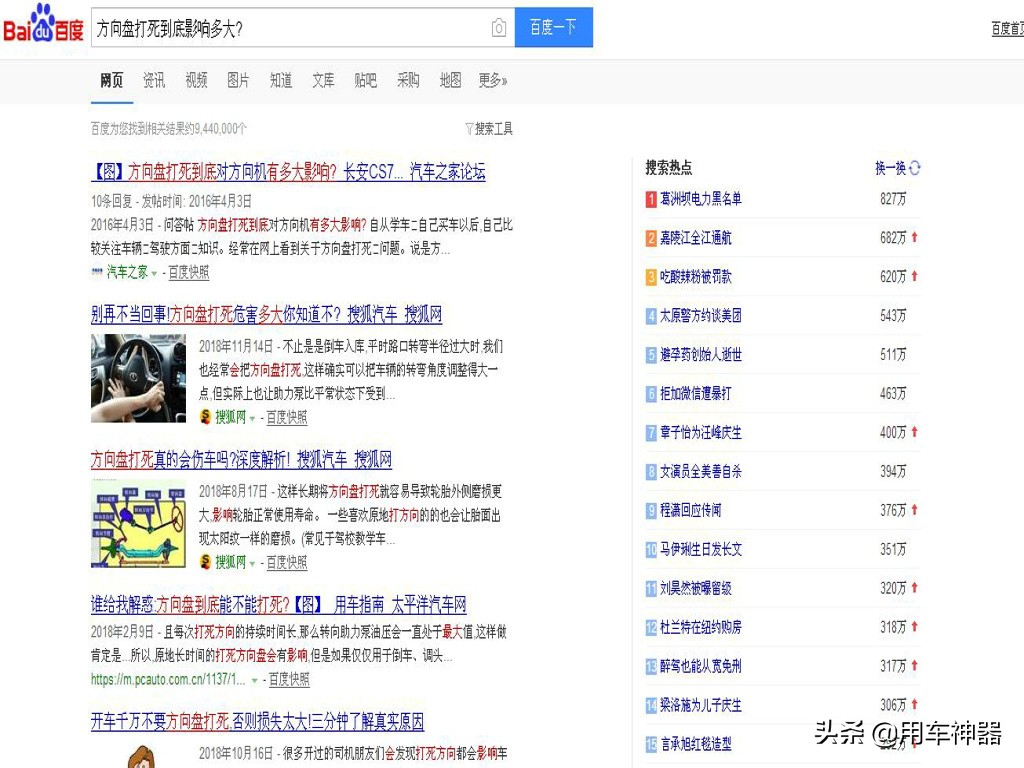
Task: Open result 开车千万不要方向盘打死
Action: [257, 722]
